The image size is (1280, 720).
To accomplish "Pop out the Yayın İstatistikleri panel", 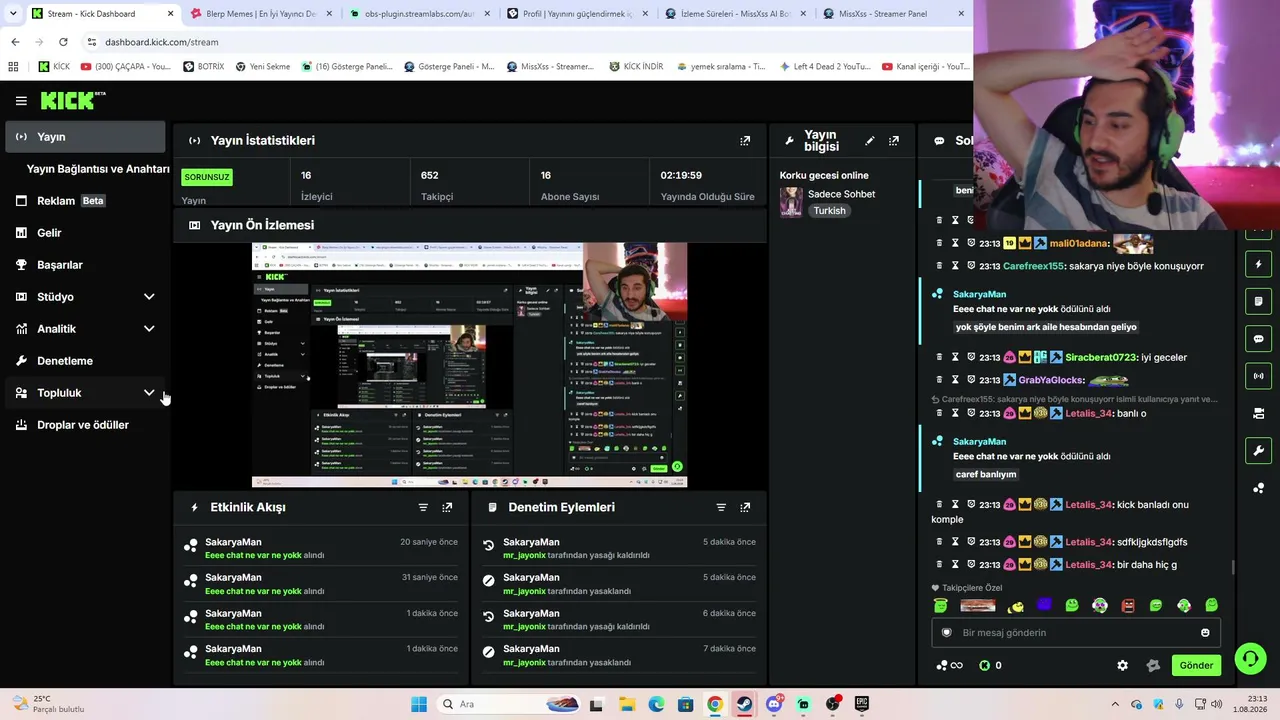I will coord(745,141).
